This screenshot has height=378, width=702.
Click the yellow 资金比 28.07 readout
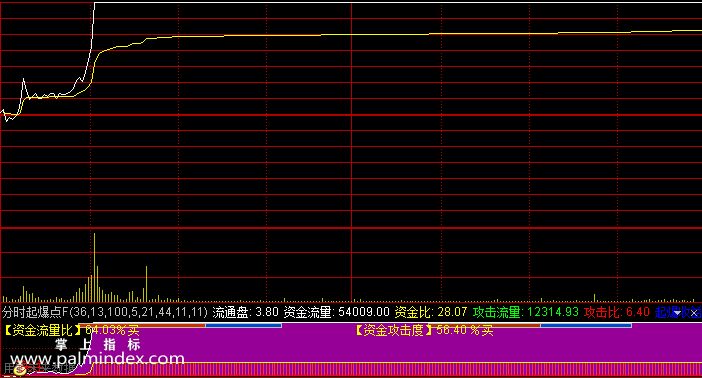tap(431, 312)
